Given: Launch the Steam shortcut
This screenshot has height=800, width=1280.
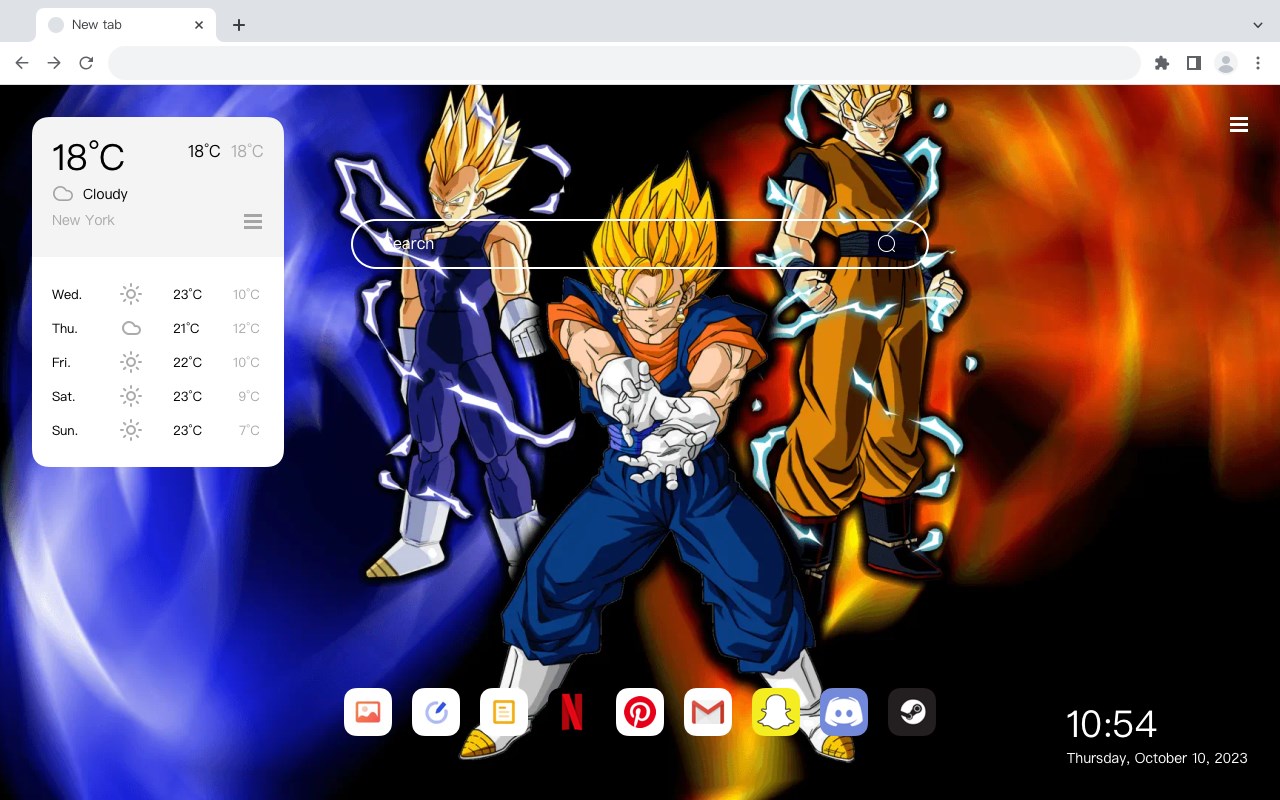Looking at the screenshot, I should 912,712.
